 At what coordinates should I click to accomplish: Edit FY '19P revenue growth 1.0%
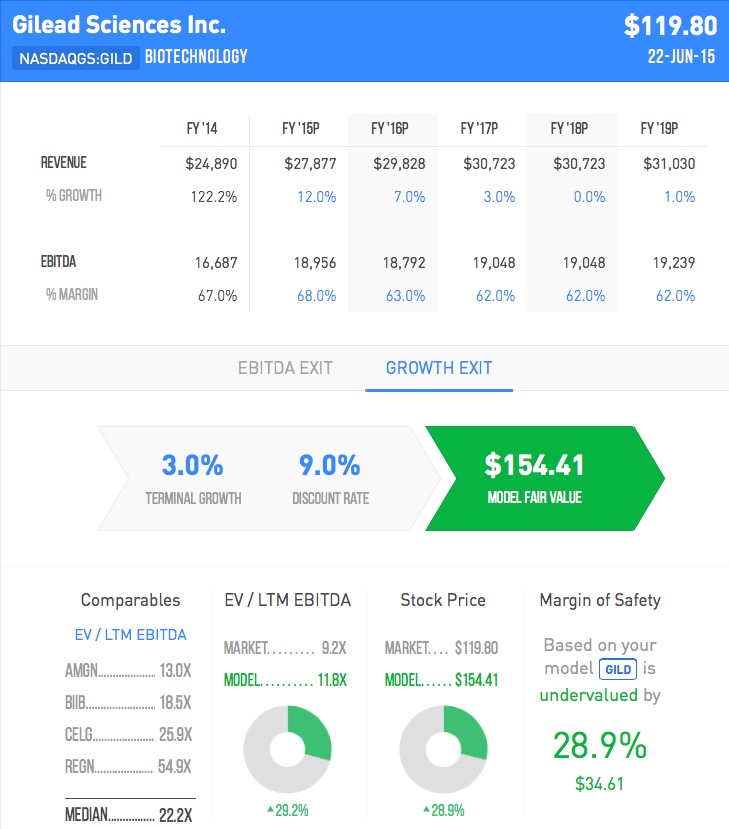tap(679, 197)
